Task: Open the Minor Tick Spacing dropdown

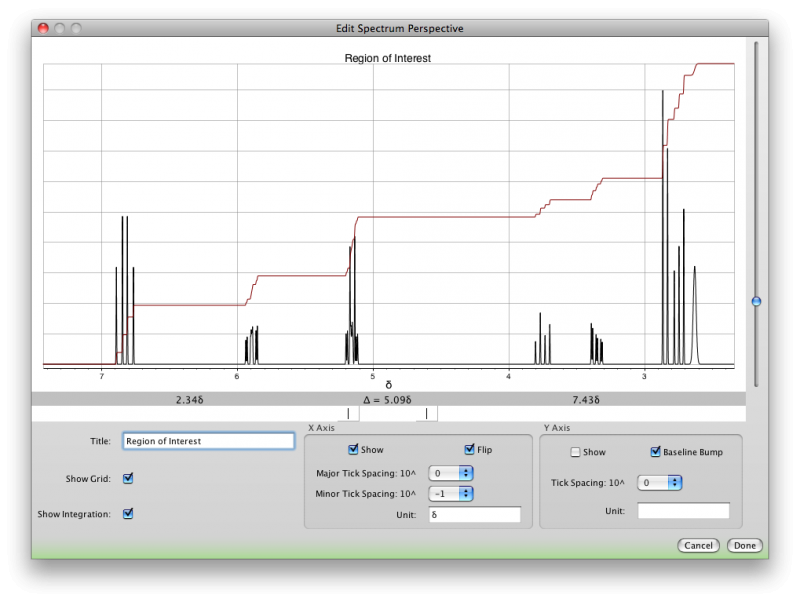Action: pyautogui.click(x=451, y=494)
